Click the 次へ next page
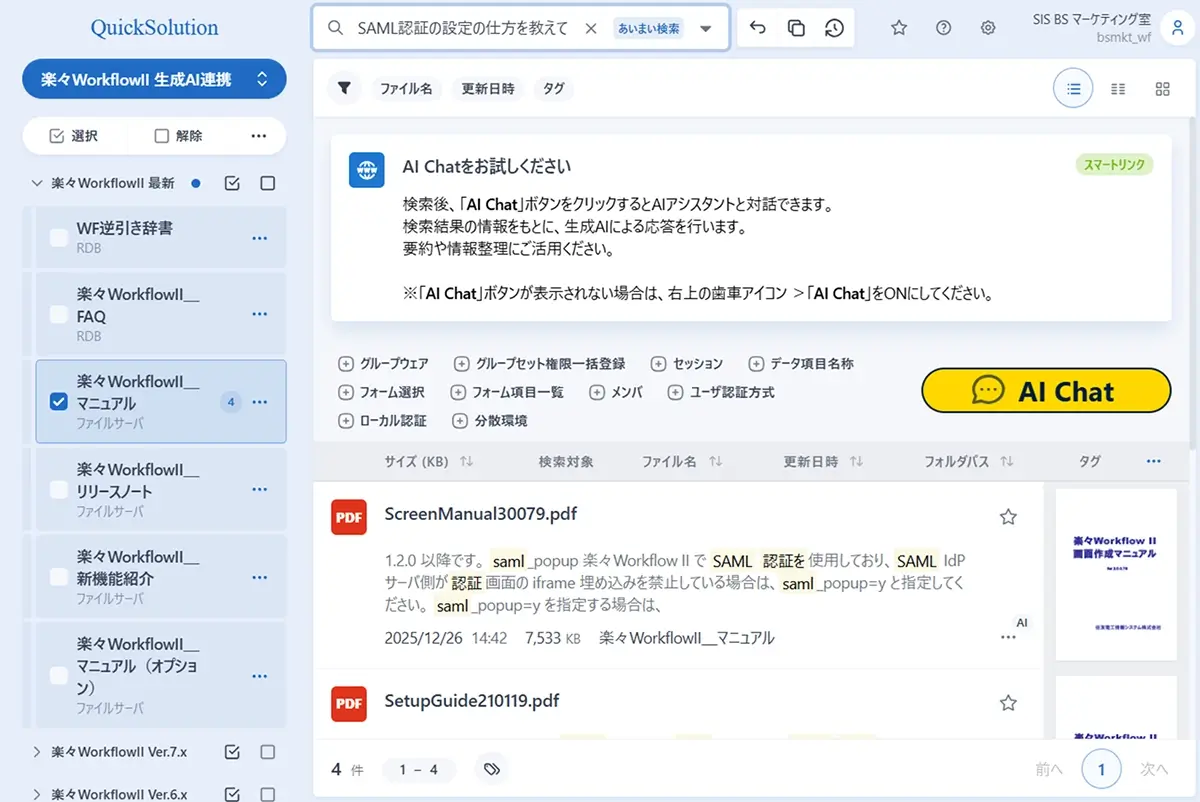Image resolution: width=1200 pixels, height=802 pixels. pos(1154,770)
